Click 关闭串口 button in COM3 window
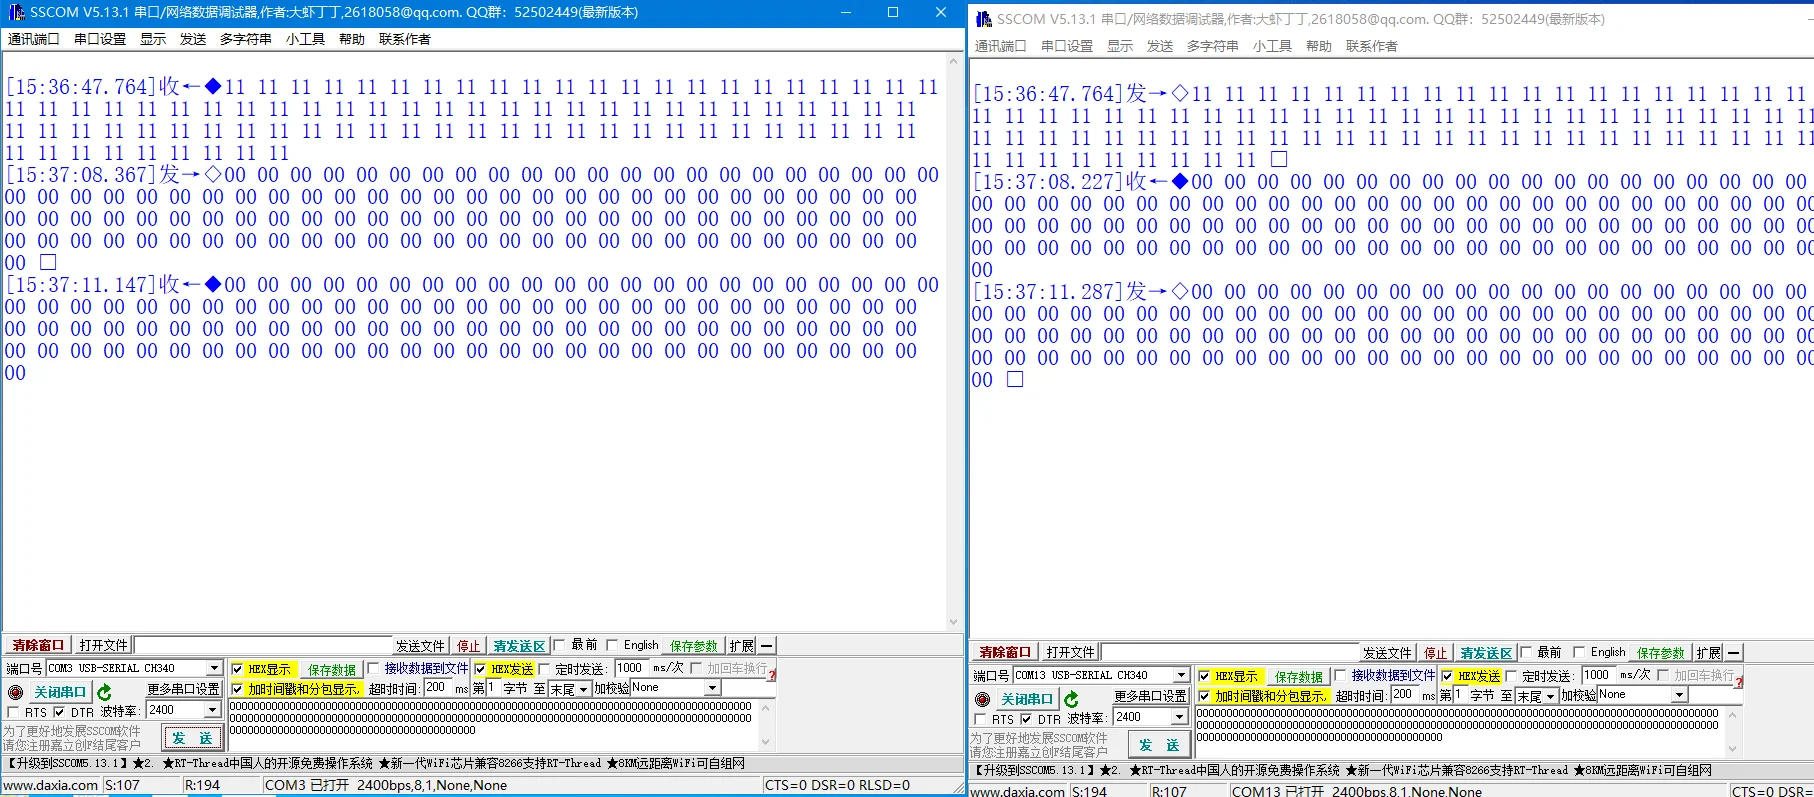 click(60, 692)
